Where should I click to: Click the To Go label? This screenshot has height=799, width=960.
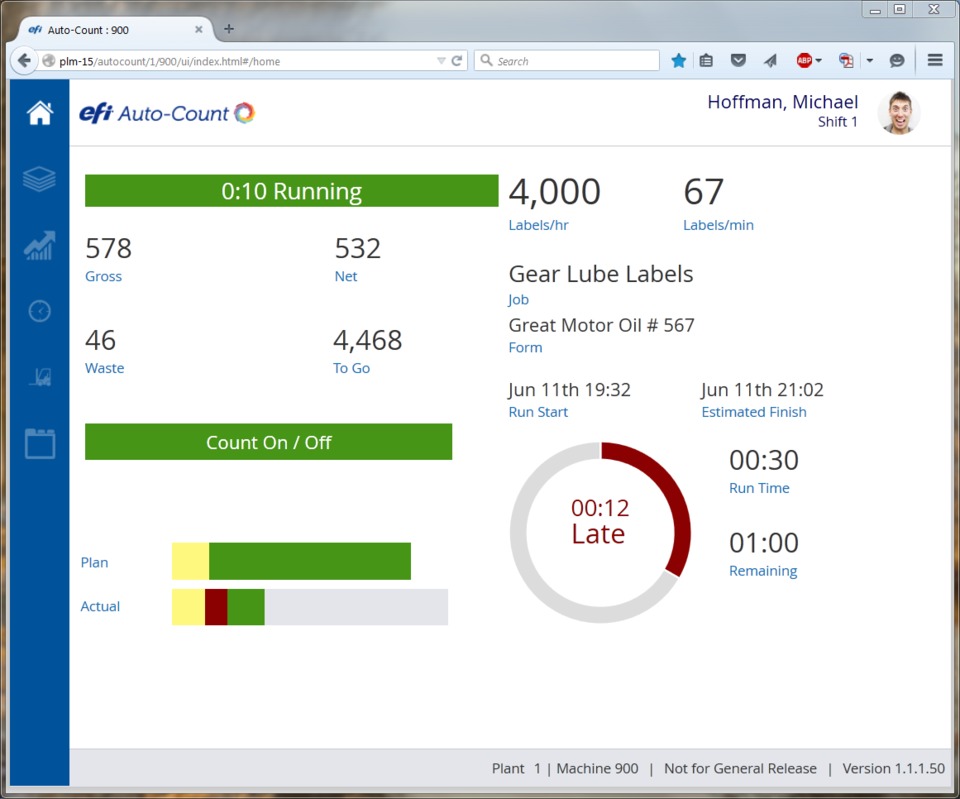(351, 368)
